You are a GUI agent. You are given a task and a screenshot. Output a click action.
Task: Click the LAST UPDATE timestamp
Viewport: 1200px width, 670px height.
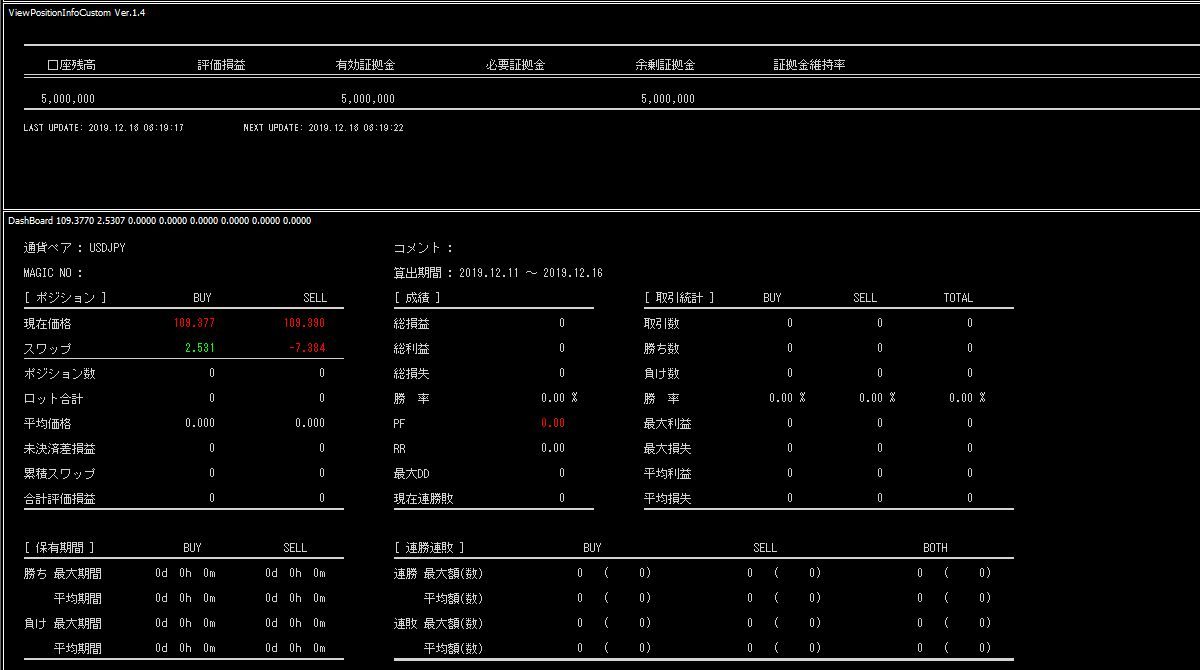(103, 128)
